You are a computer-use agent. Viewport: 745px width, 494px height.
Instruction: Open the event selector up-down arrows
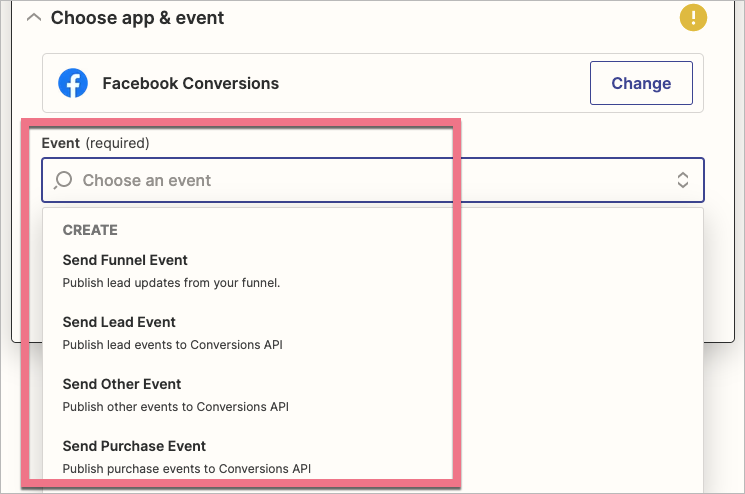pos(683,180)
